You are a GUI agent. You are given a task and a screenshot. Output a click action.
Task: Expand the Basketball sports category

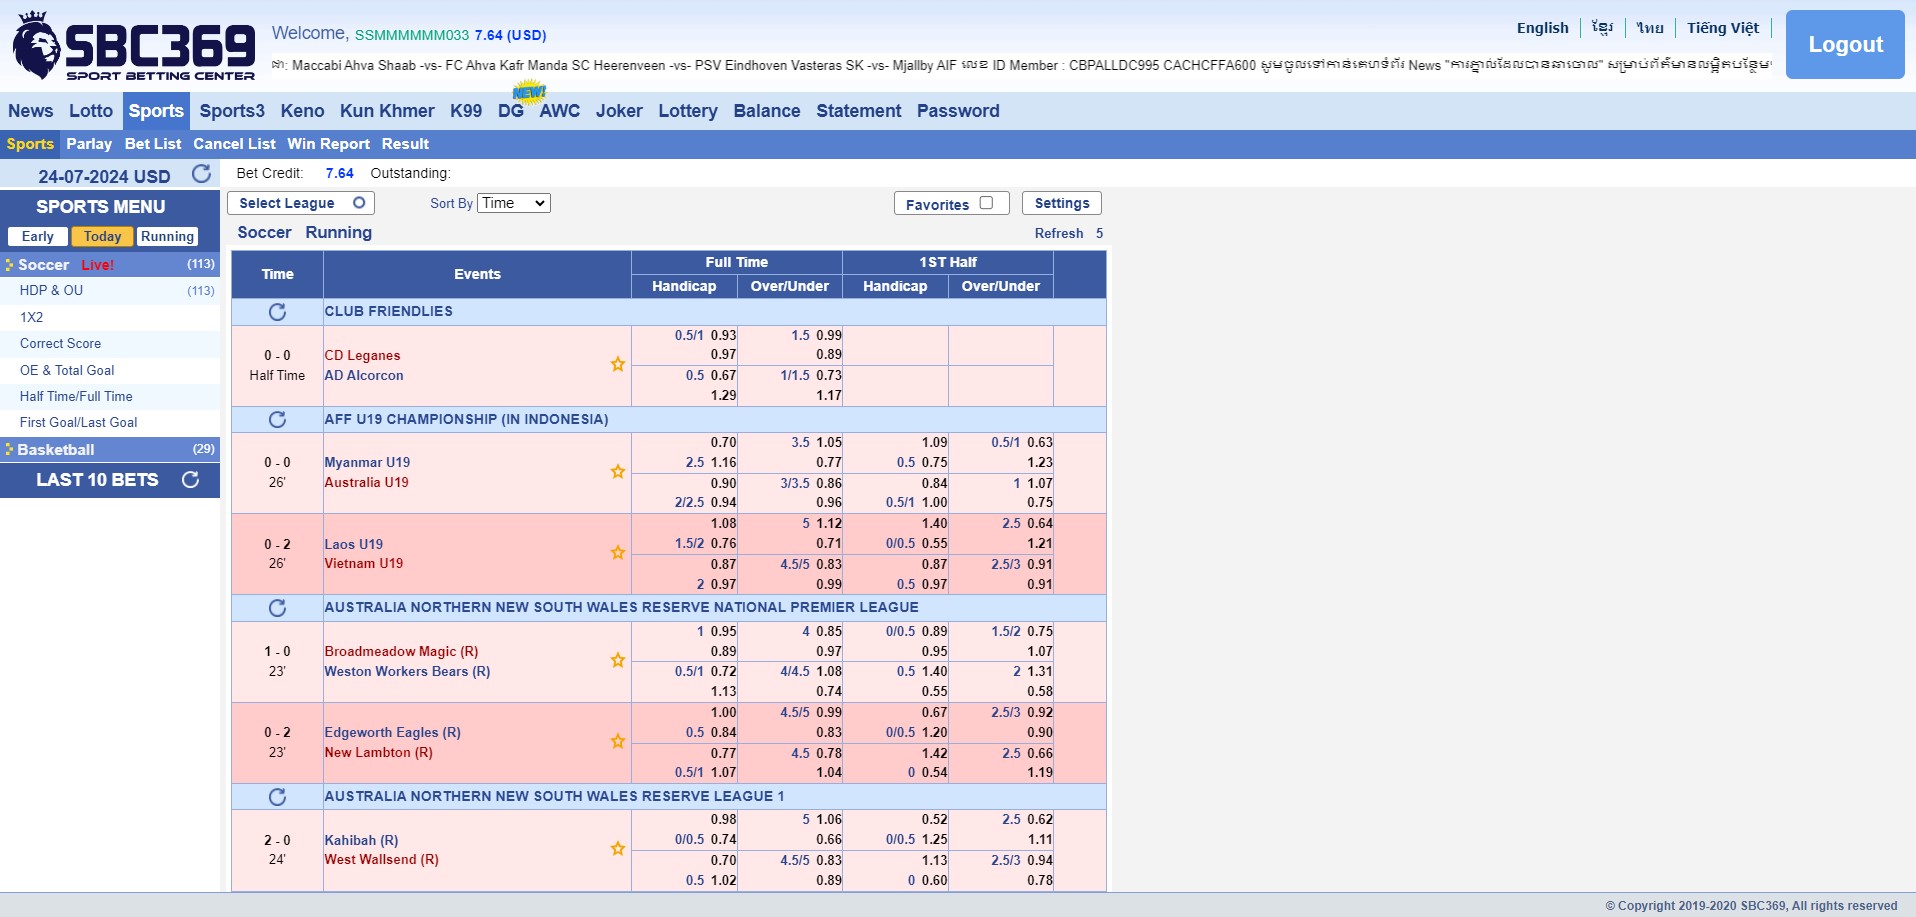tap(56, 450)
